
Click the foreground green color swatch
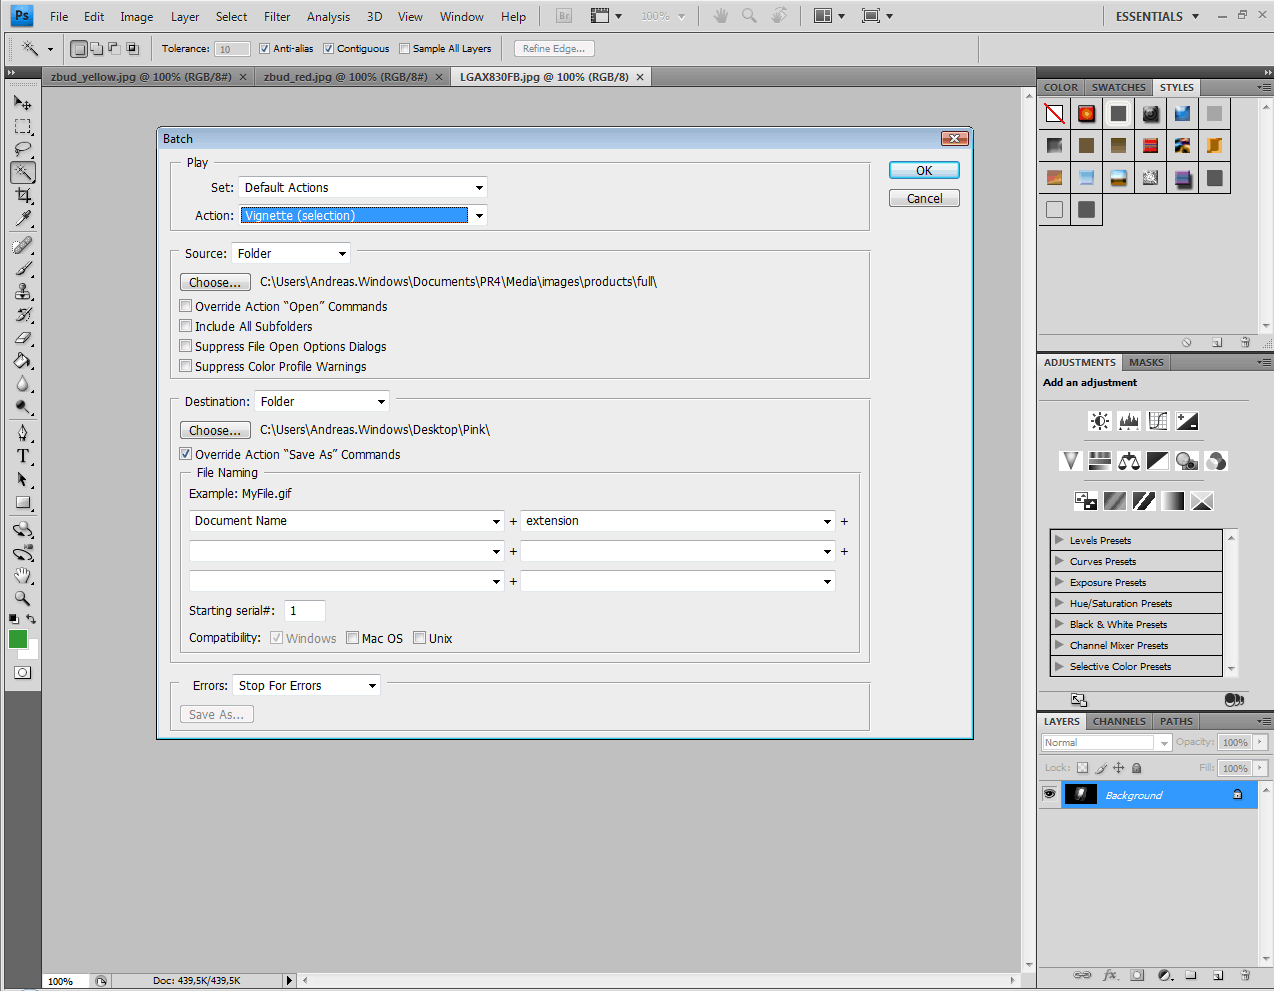[18, 639]
